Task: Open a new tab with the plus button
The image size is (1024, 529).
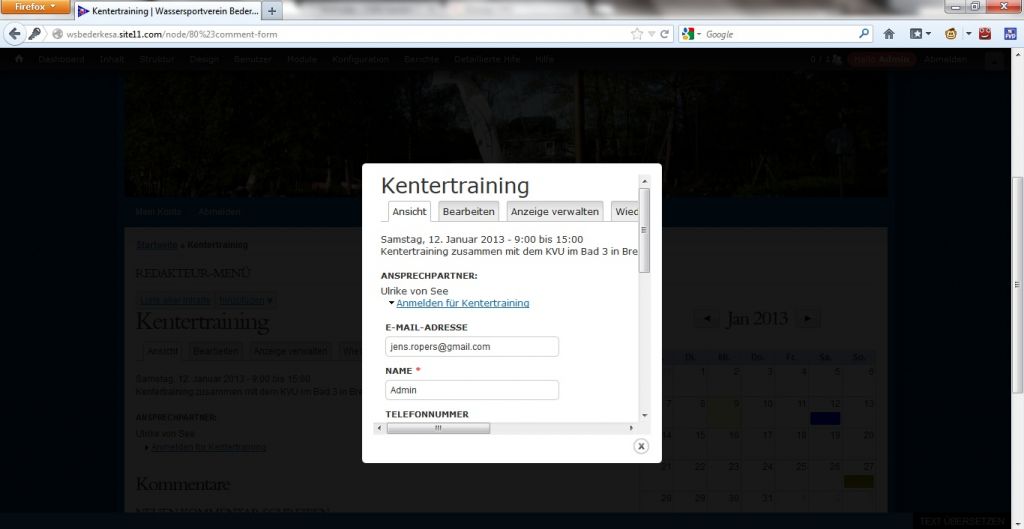Action: point(273,10)
